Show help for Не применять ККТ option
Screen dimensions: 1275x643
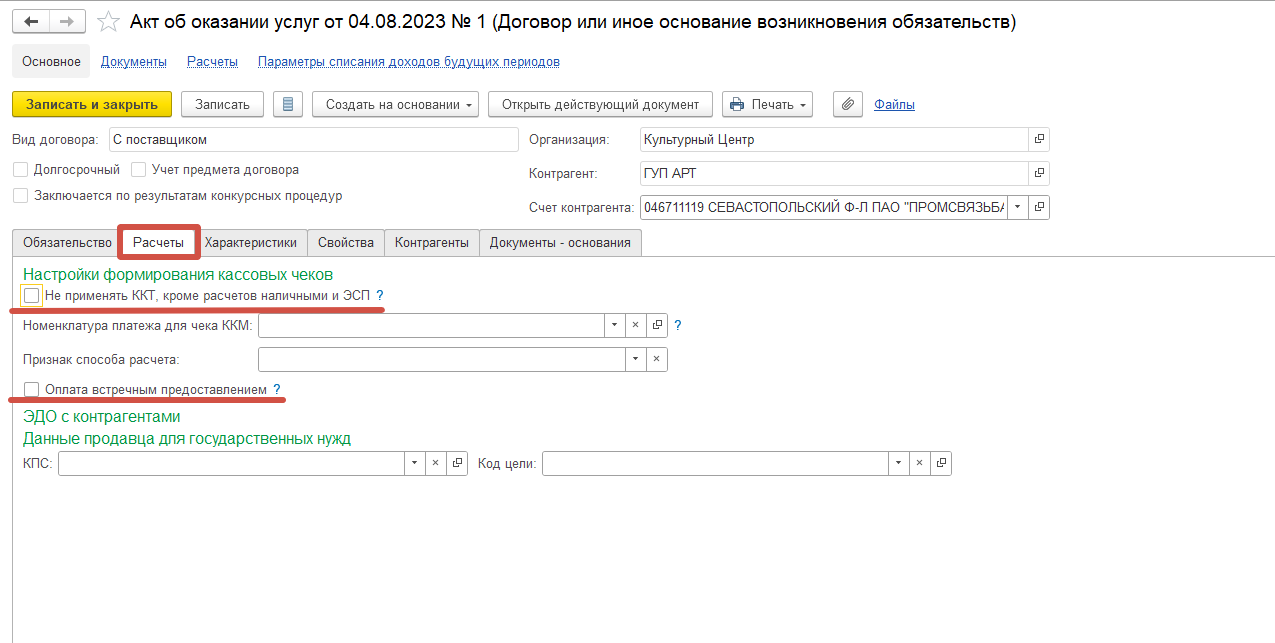pos(380,296)
